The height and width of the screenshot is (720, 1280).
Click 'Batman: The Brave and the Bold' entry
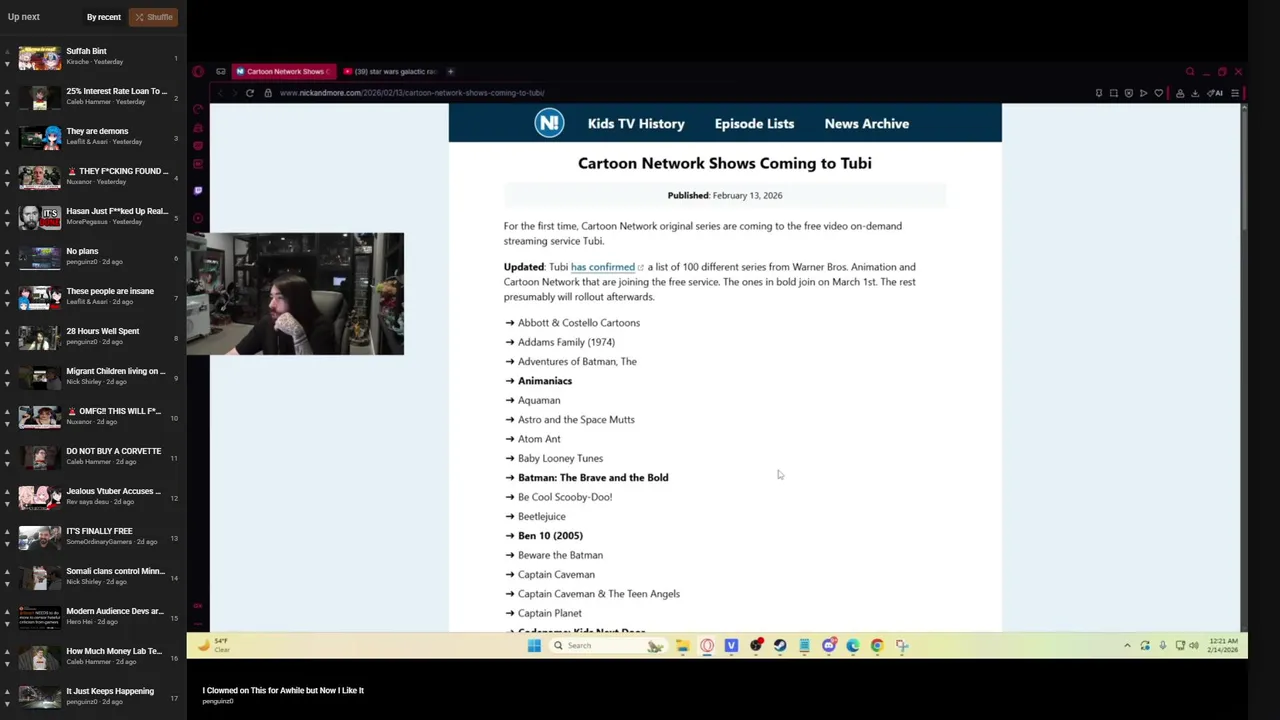(x=593, y=478)
